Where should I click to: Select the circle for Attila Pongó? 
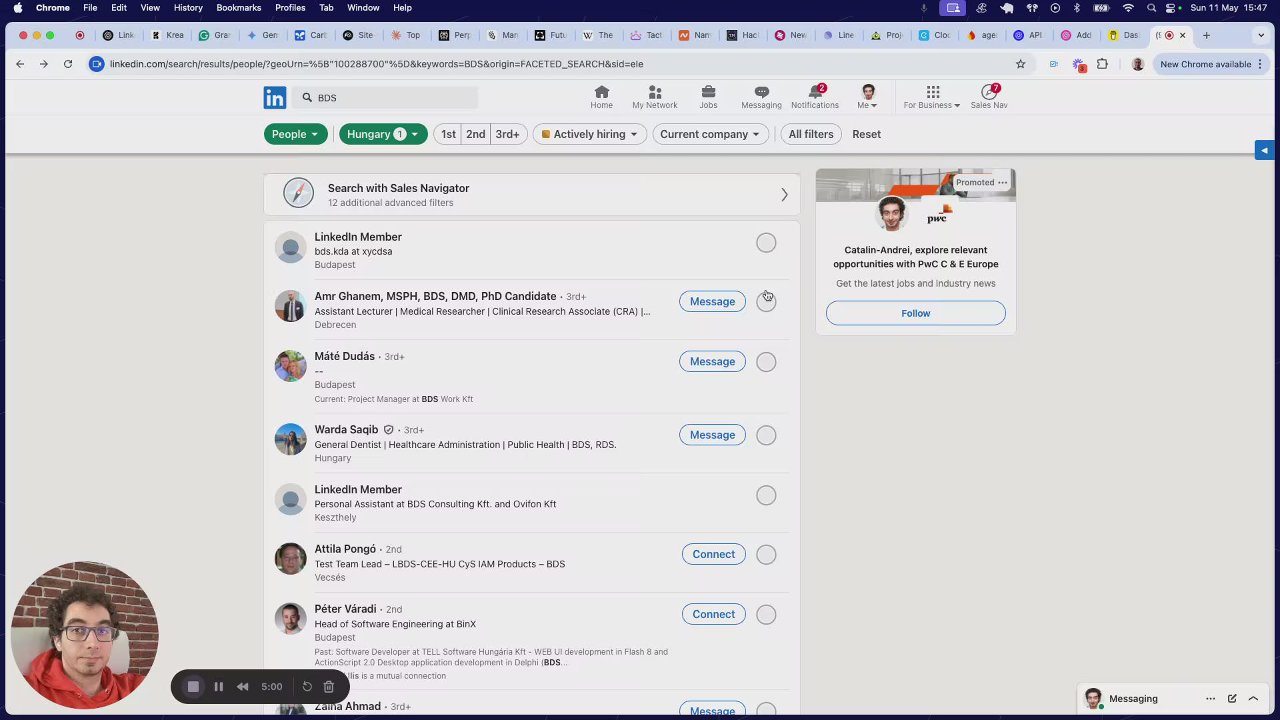click(766, 555)
